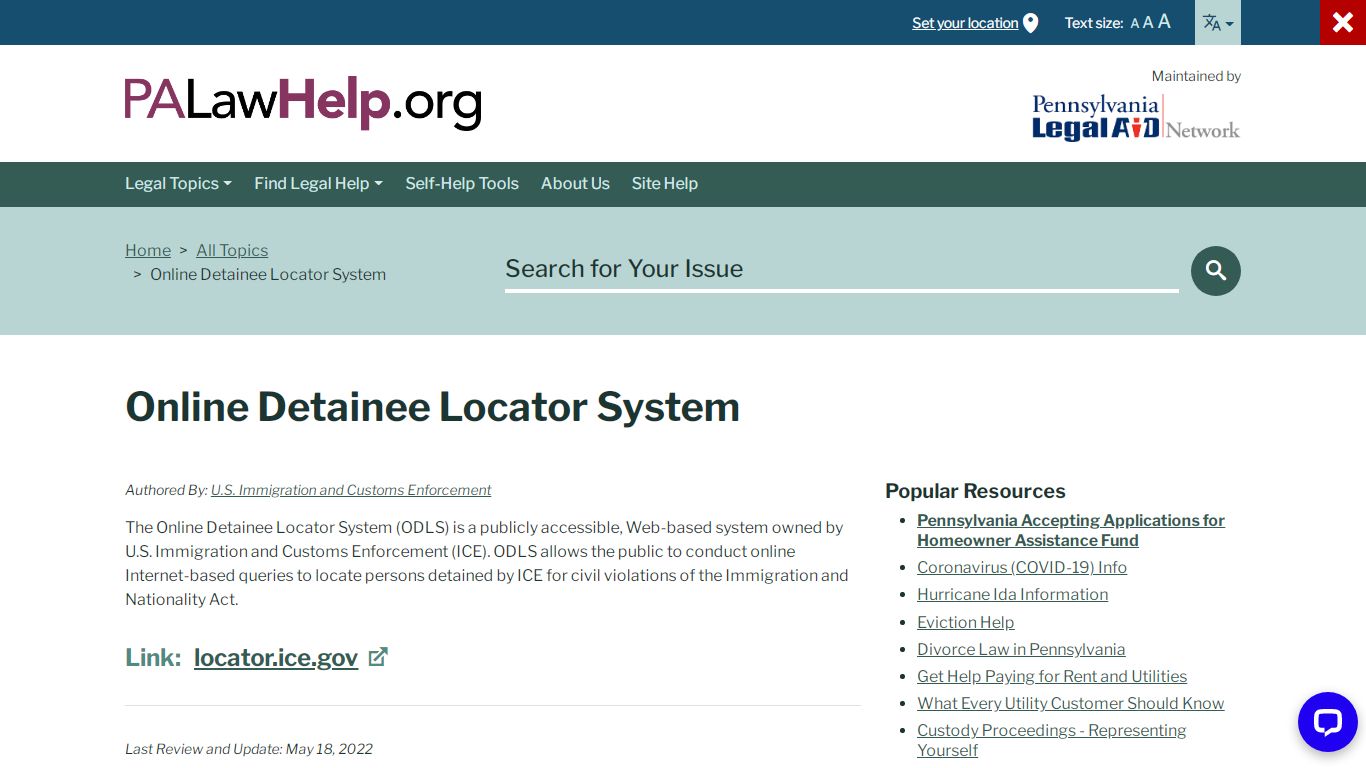Viewport: 1366px width, 768px height.
Task: Click the location pin icon
Action: [x=1031, y=23]
